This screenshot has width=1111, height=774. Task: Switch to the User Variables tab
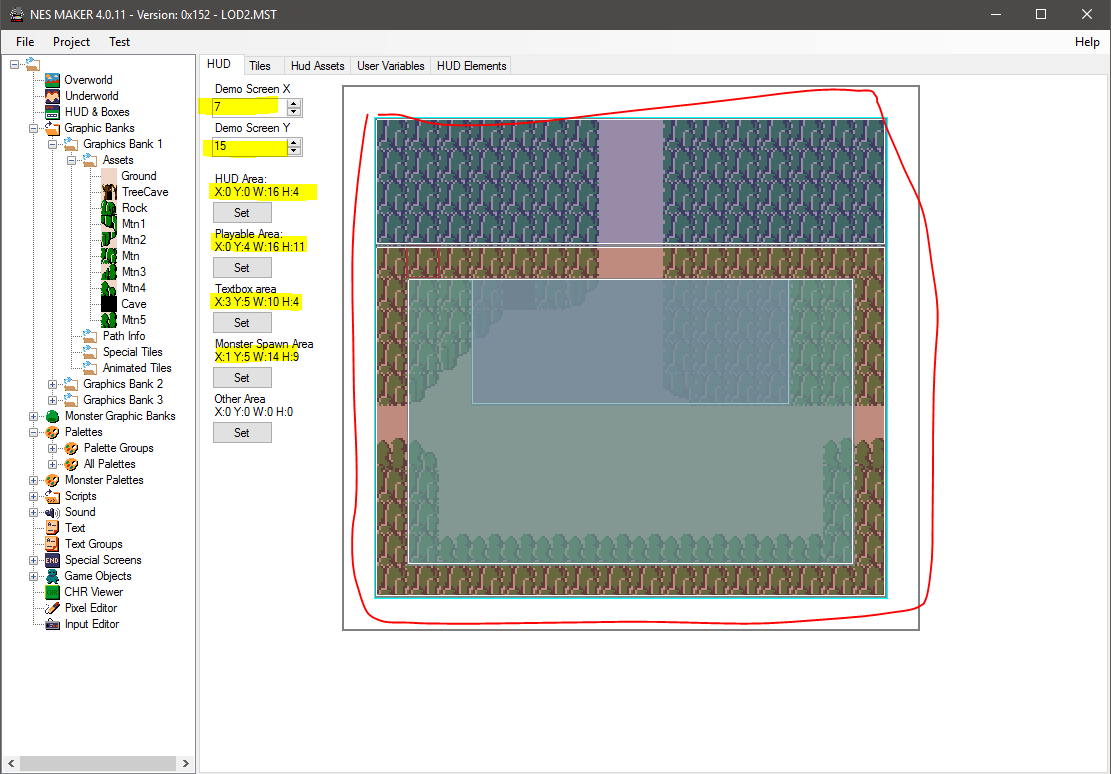390,66
